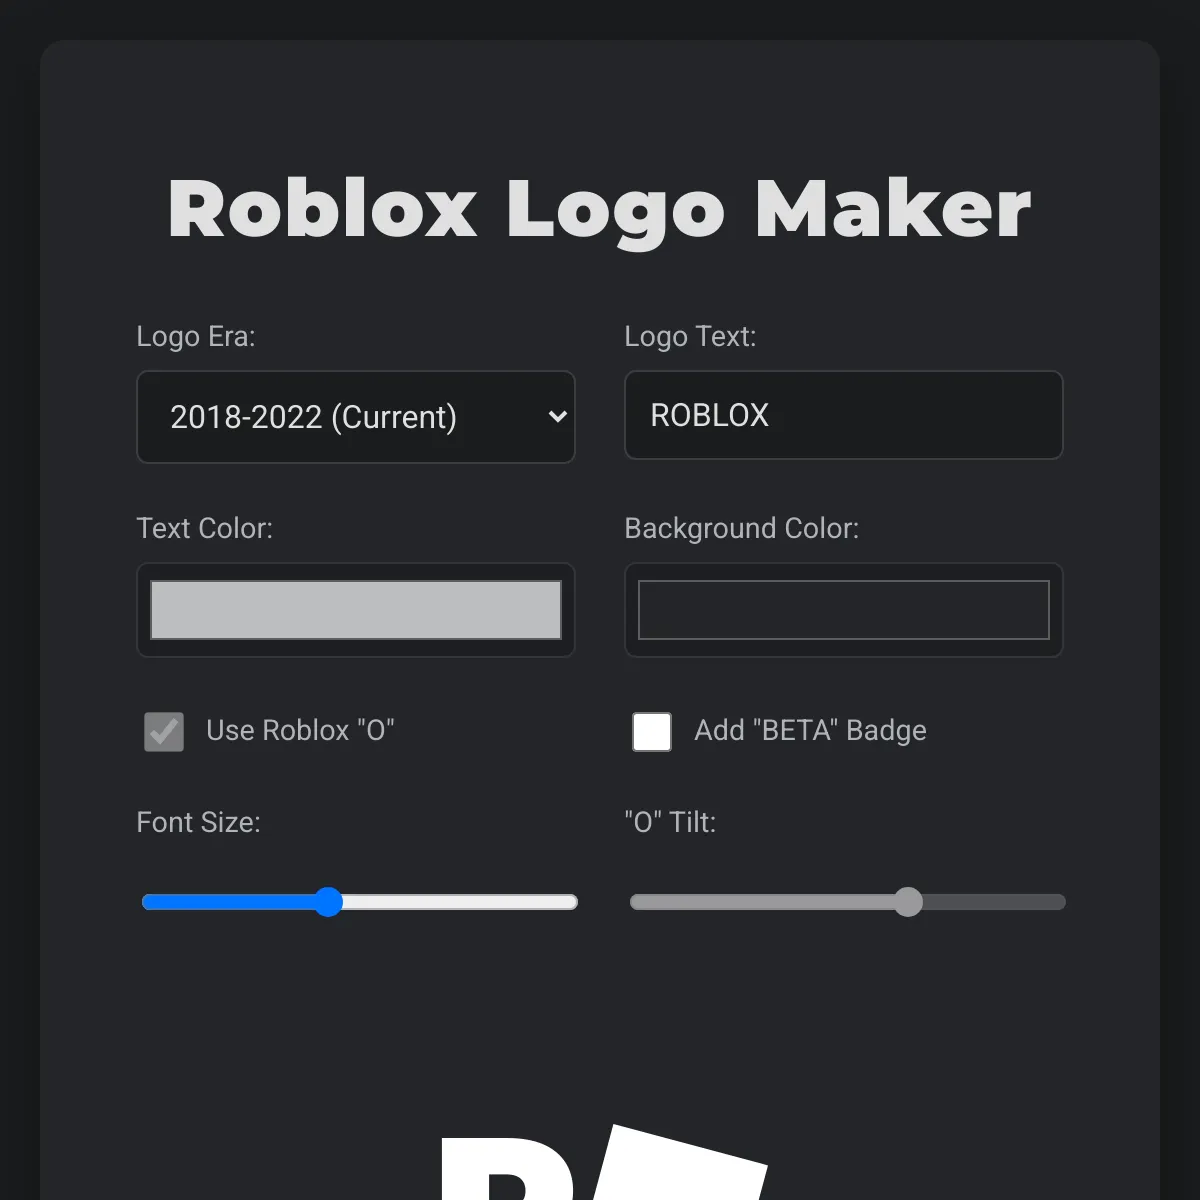Click the Text Color label
Image resolution: width=1200 pixels, height=1200 pixels.
pos(205,528)
